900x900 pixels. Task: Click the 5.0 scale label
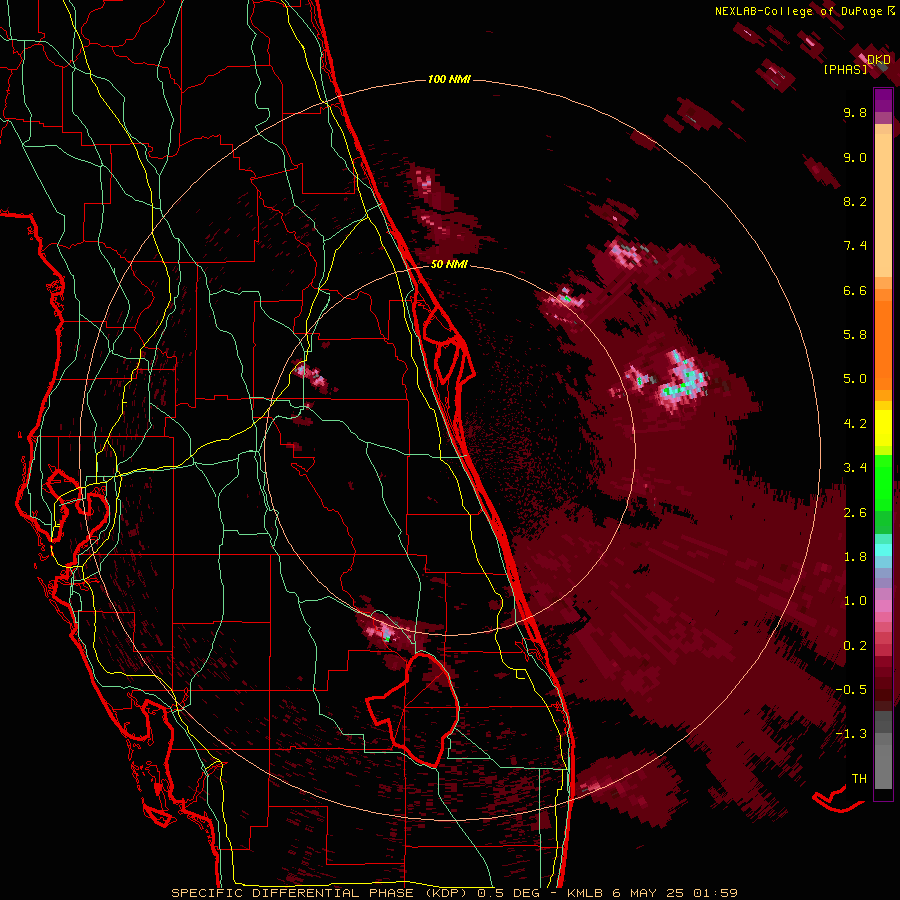(855, 379)
